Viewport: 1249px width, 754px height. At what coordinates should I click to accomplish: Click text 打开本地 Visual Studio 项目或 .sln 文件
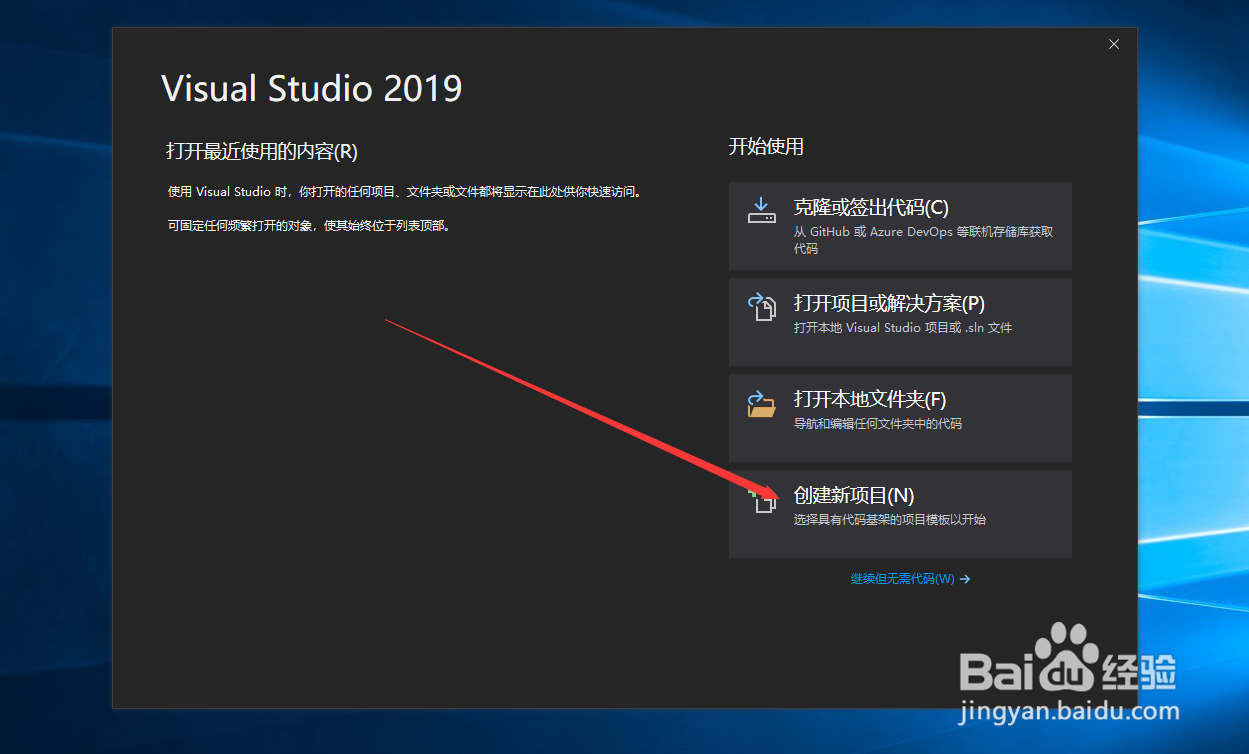[x=903, y=327]
